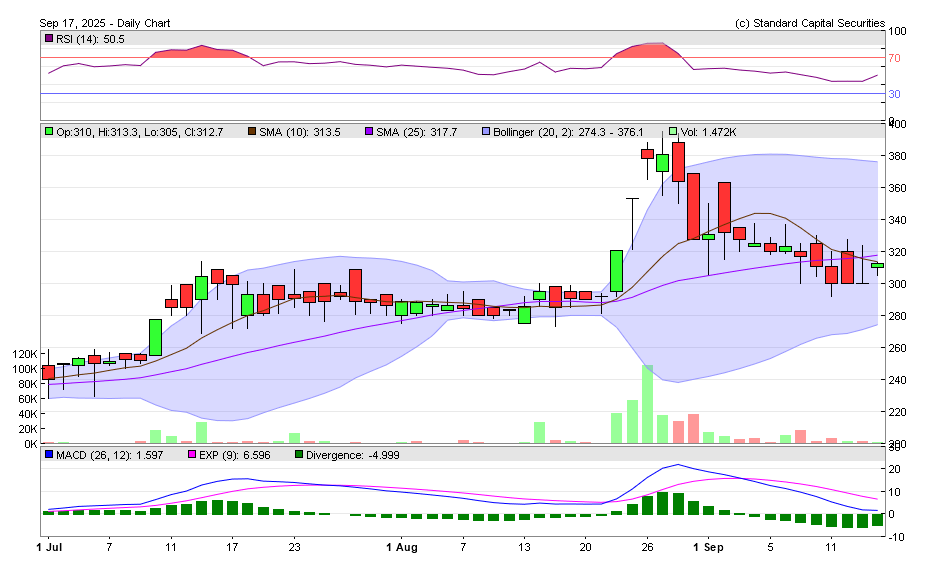Image resolution: width=925 pixels, height=567 pixels.
Task: Click the brown SMA (10) legend swatch
Action: (x=252, y=132)
